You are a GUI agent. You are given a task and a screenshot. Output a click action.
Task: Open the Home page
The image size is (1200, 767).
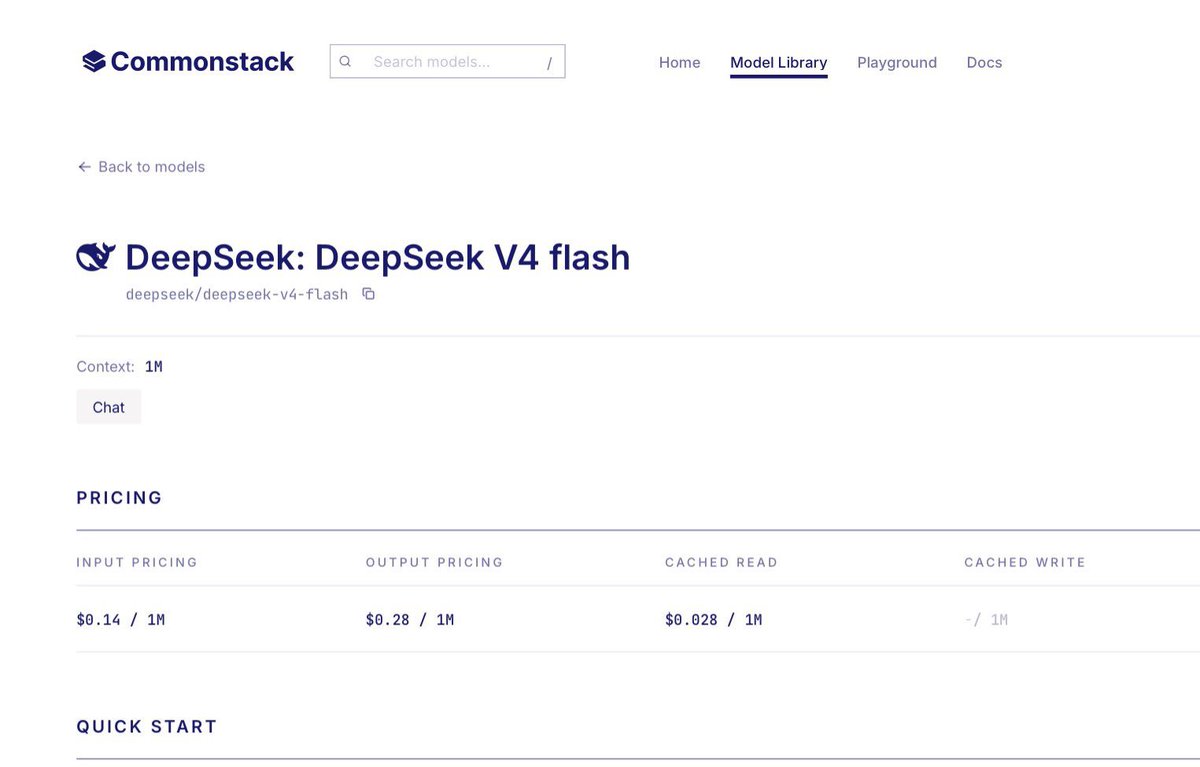pos(679,62)
